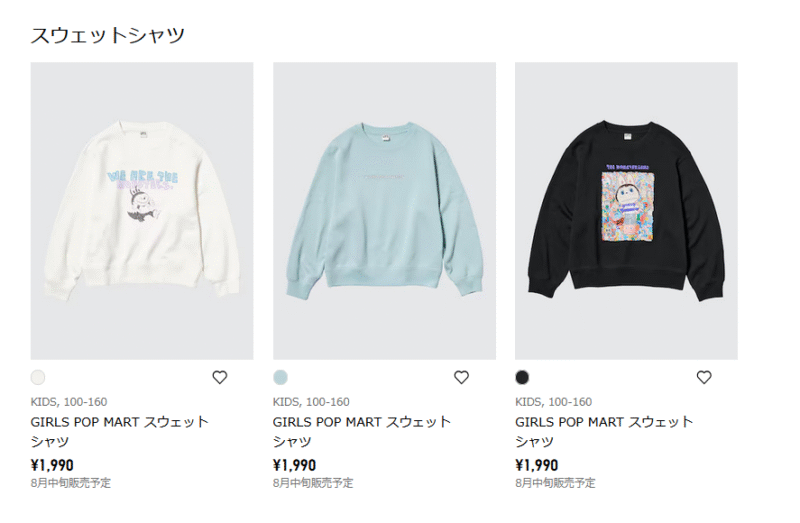This screenshot has height=523, width=800.
Task: Select the off-white color swatch
Action: click(38, 378)
